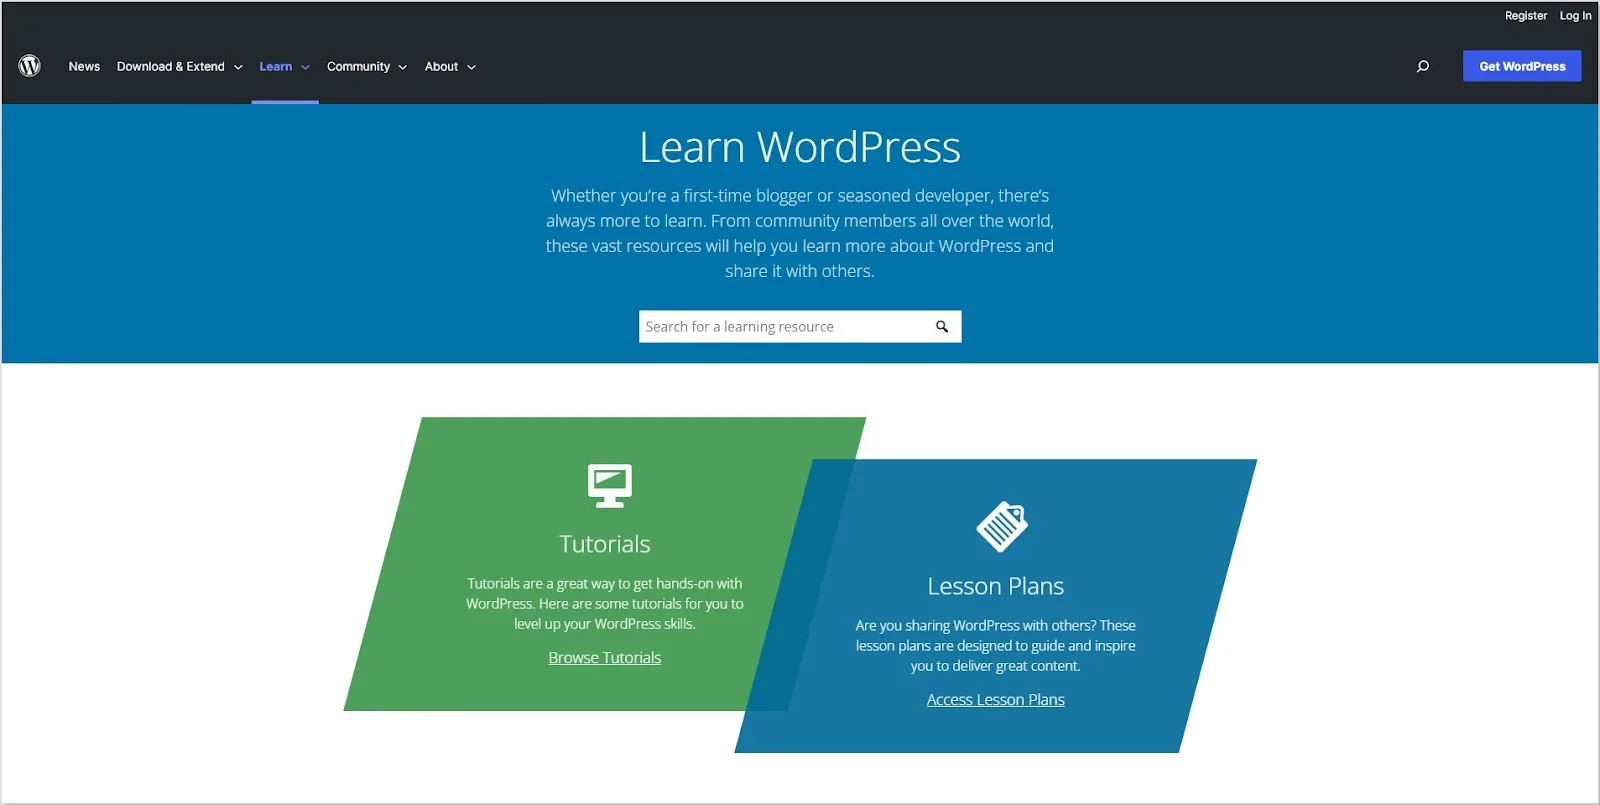Open the Browse Tutorials link
The width and height of the screenshot is (1600, 805).
tap(605, 658)
